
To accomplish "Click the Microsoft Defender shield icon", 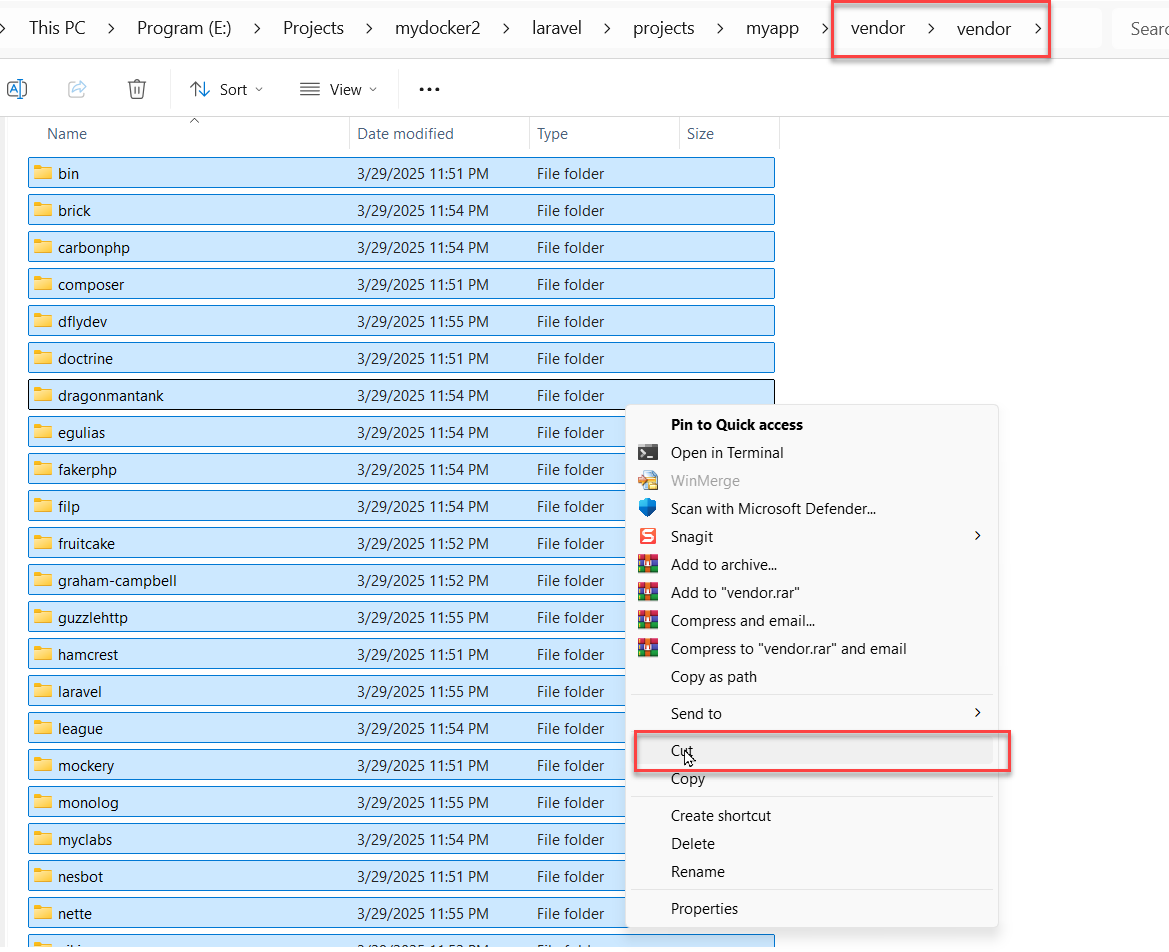I will (648, 508).
